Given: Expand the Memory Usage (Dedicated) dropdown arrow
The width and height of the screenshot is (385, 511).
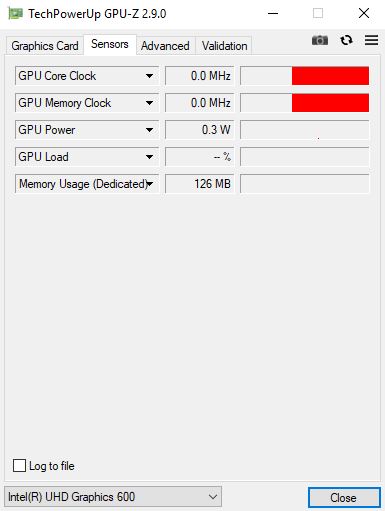Looking at the screenshot, I should [x=150, y=184].
